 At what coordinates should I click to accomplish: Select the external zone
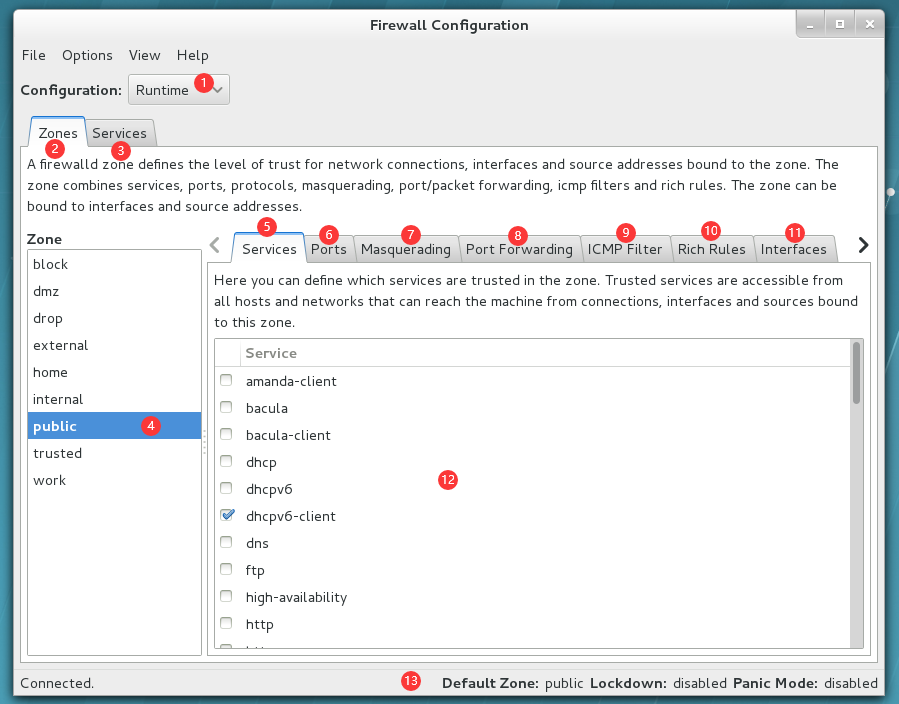point(114,345)
